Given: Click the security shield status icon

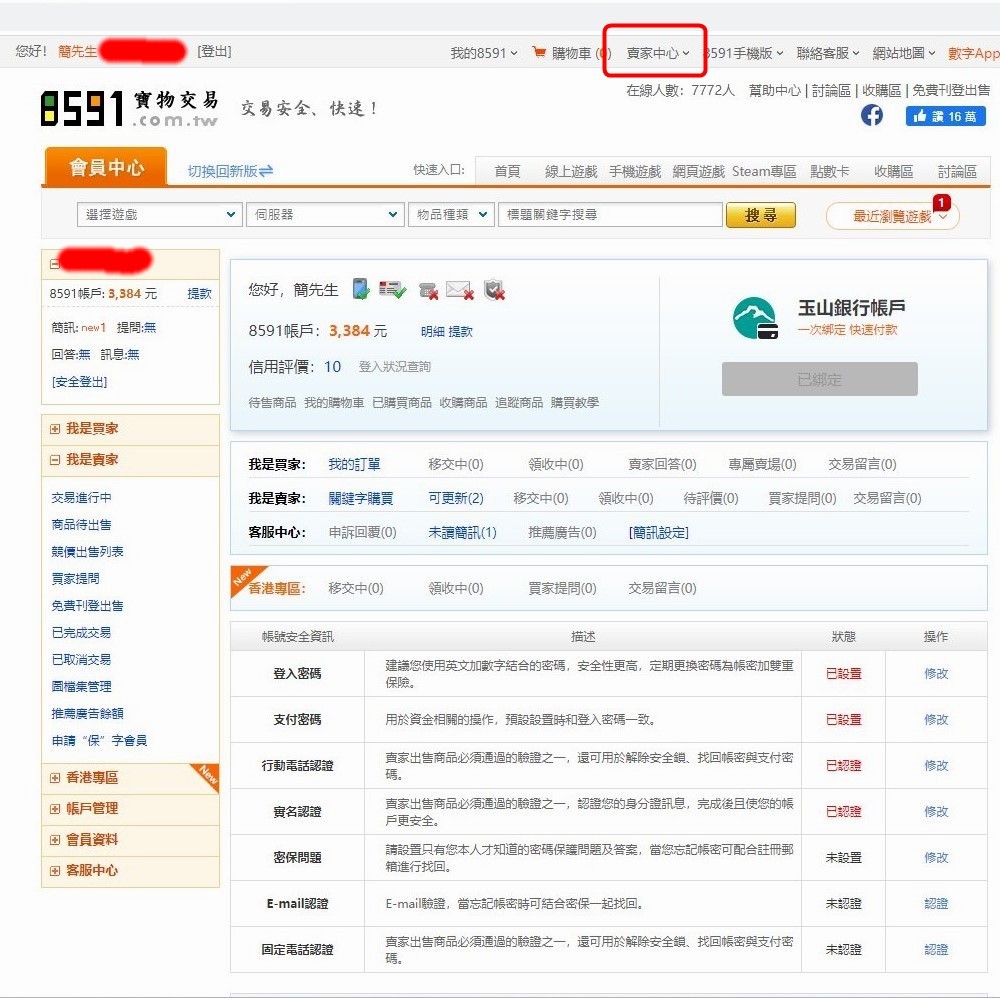Looking at the screenshot, I should click(x=494, y=290).
